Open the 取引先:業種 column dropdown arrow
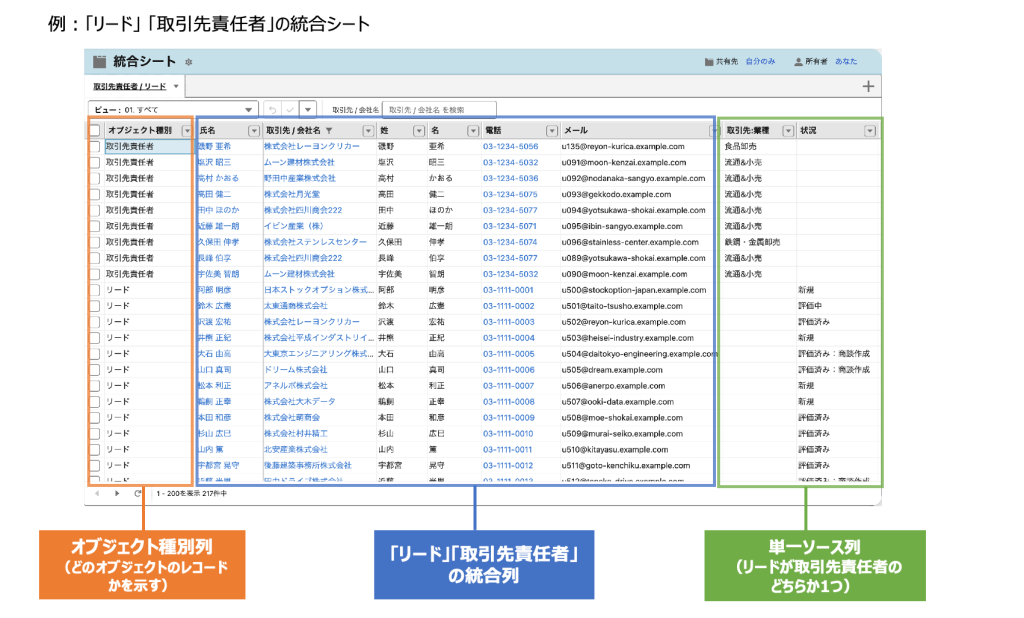Screen dimensions: 1024x618 coord(788,131)
